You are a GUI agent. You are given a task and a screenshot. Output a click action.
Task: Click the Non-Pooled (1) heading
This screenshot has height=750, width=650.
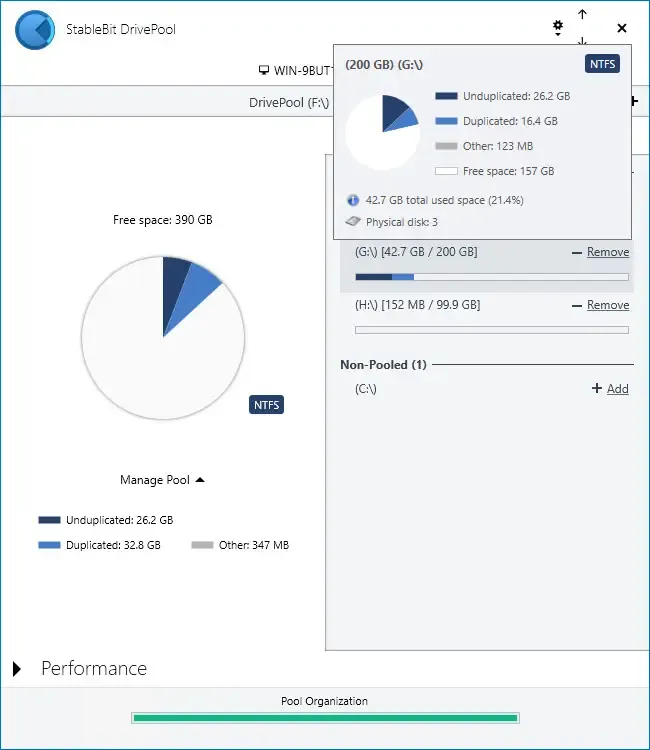point(383,364)
